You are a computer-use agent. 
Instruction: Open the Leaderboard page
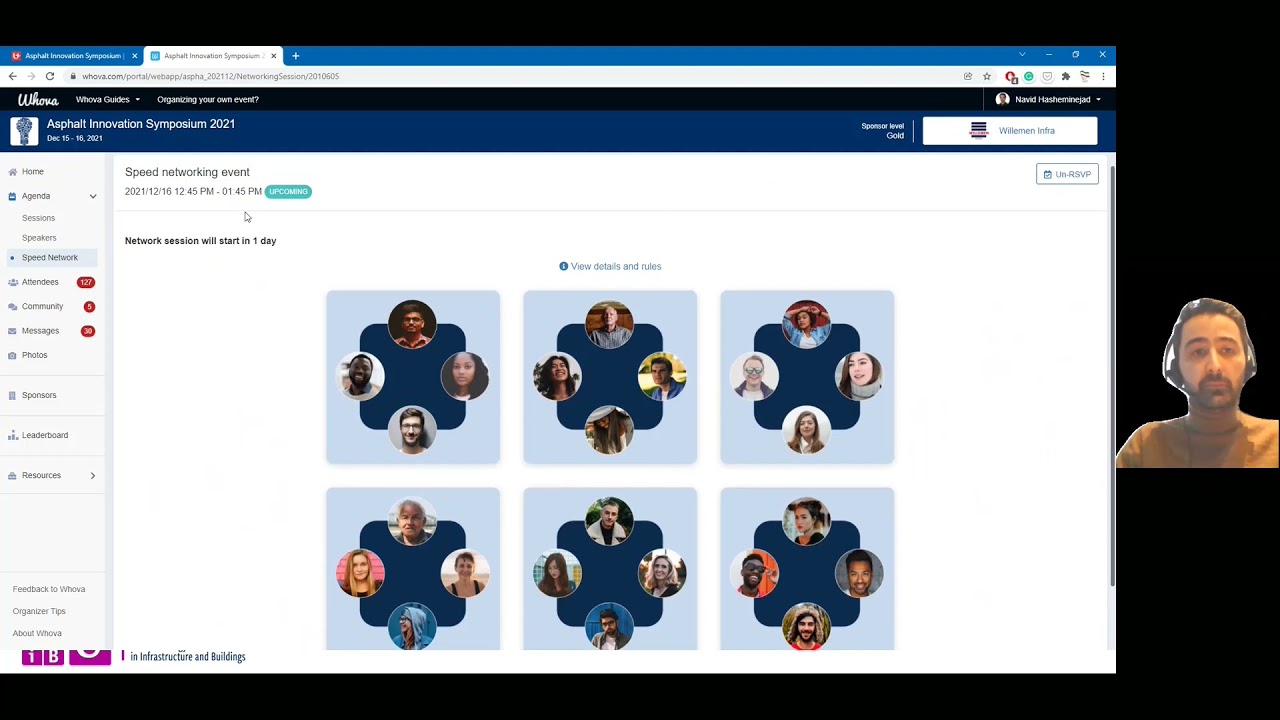(45, 435)
